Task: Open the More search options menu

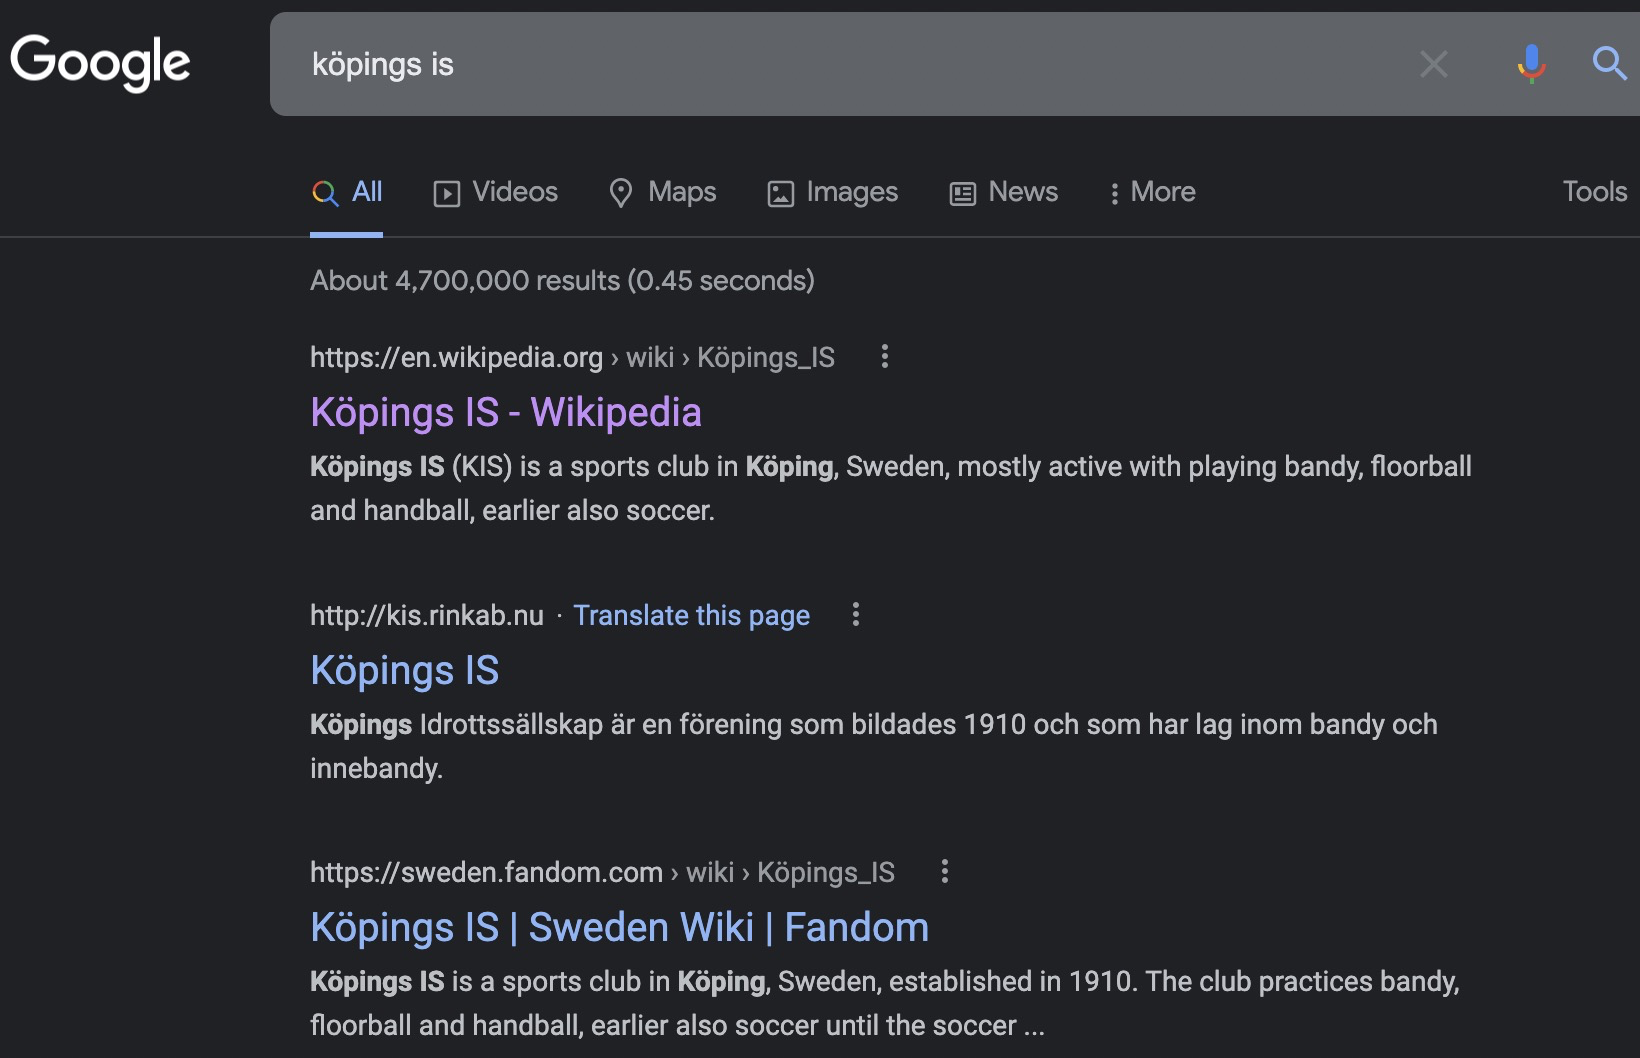Action: (1152, 192)
